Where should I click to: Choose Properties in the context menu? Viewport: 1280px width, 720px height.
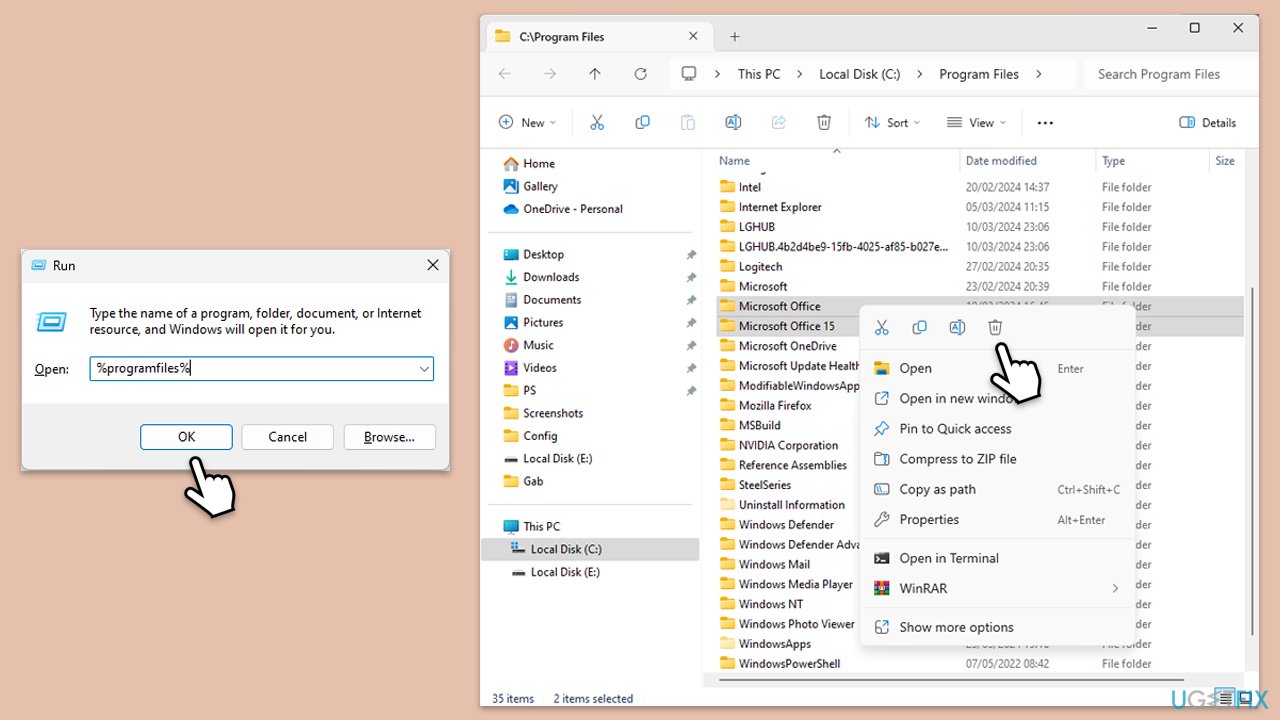[x=997, y=519]
